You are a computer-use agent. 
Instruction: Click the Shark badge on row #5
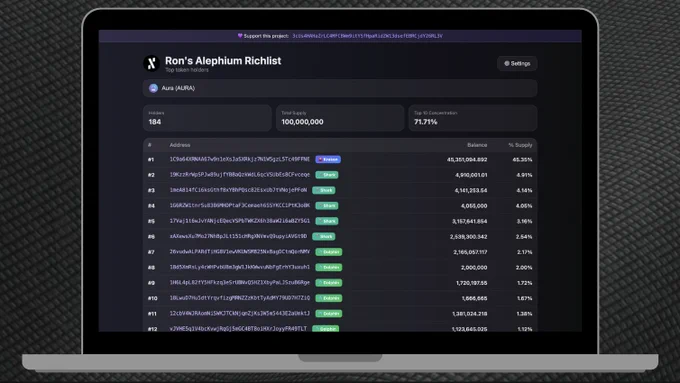(327, 221)
